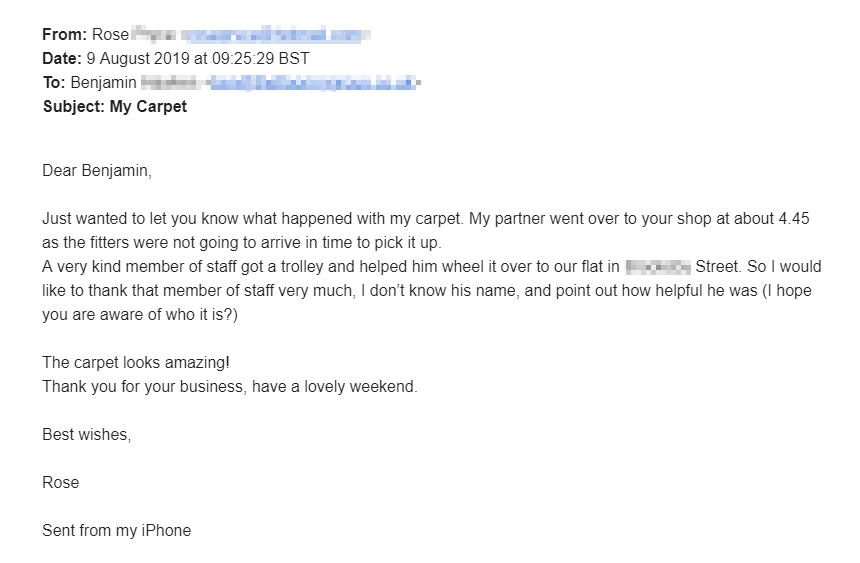
Task: Click the Rose signature at the bottom
Action: (x=61, y=482)
